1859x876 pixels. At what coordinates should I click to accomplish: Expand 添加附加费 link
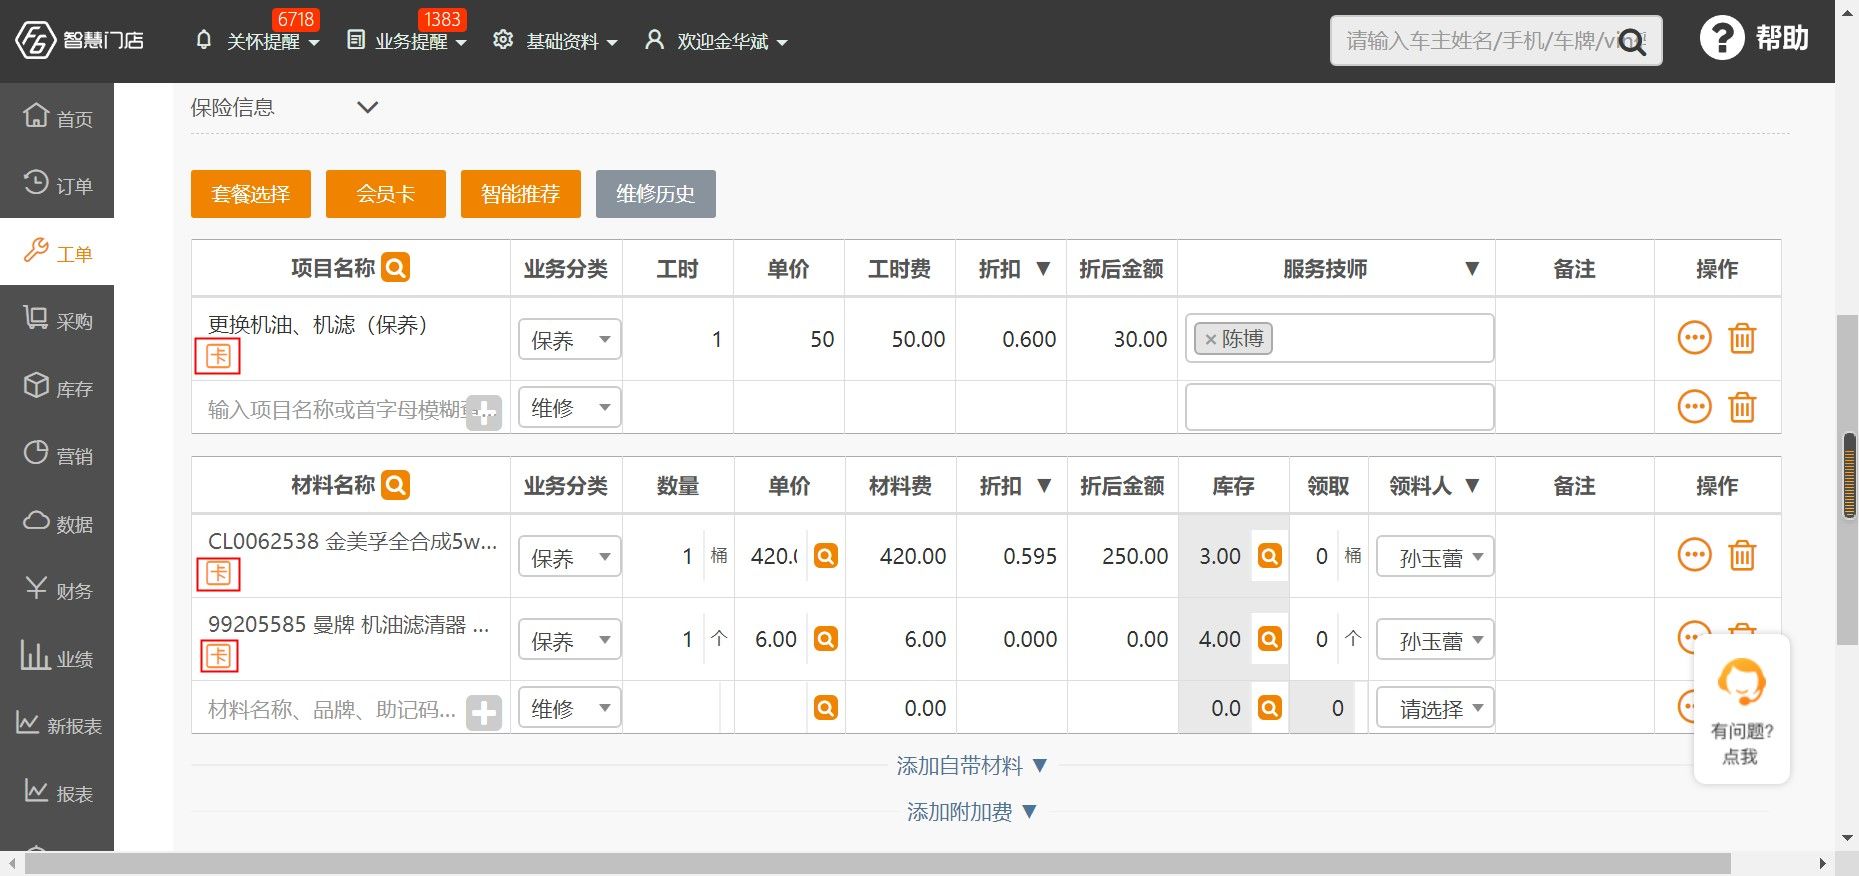[x=971, y=811]
